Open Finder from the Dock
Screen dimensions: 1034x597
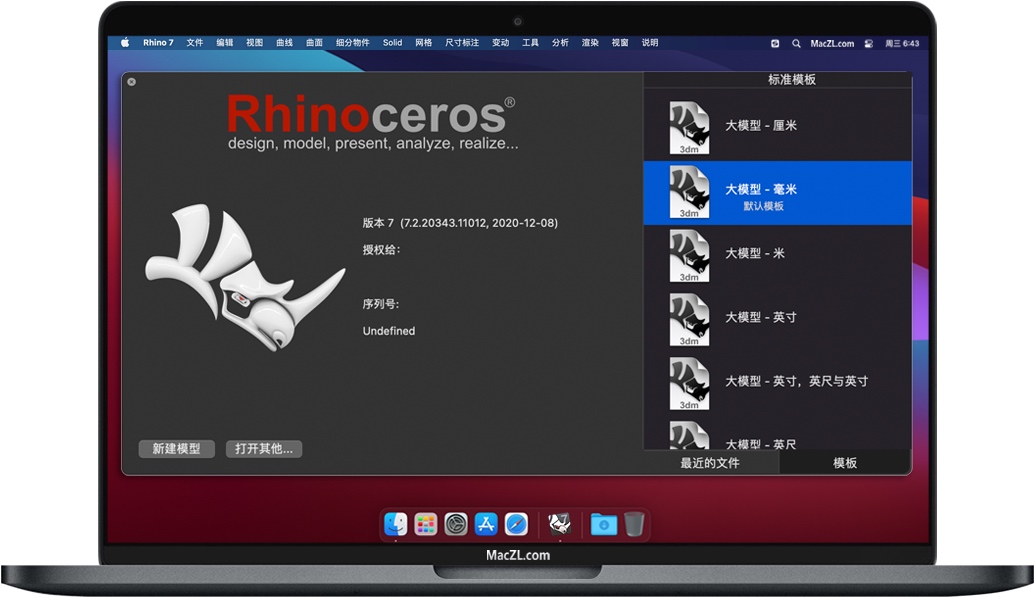pyautogui.click(x=396, y=524)
